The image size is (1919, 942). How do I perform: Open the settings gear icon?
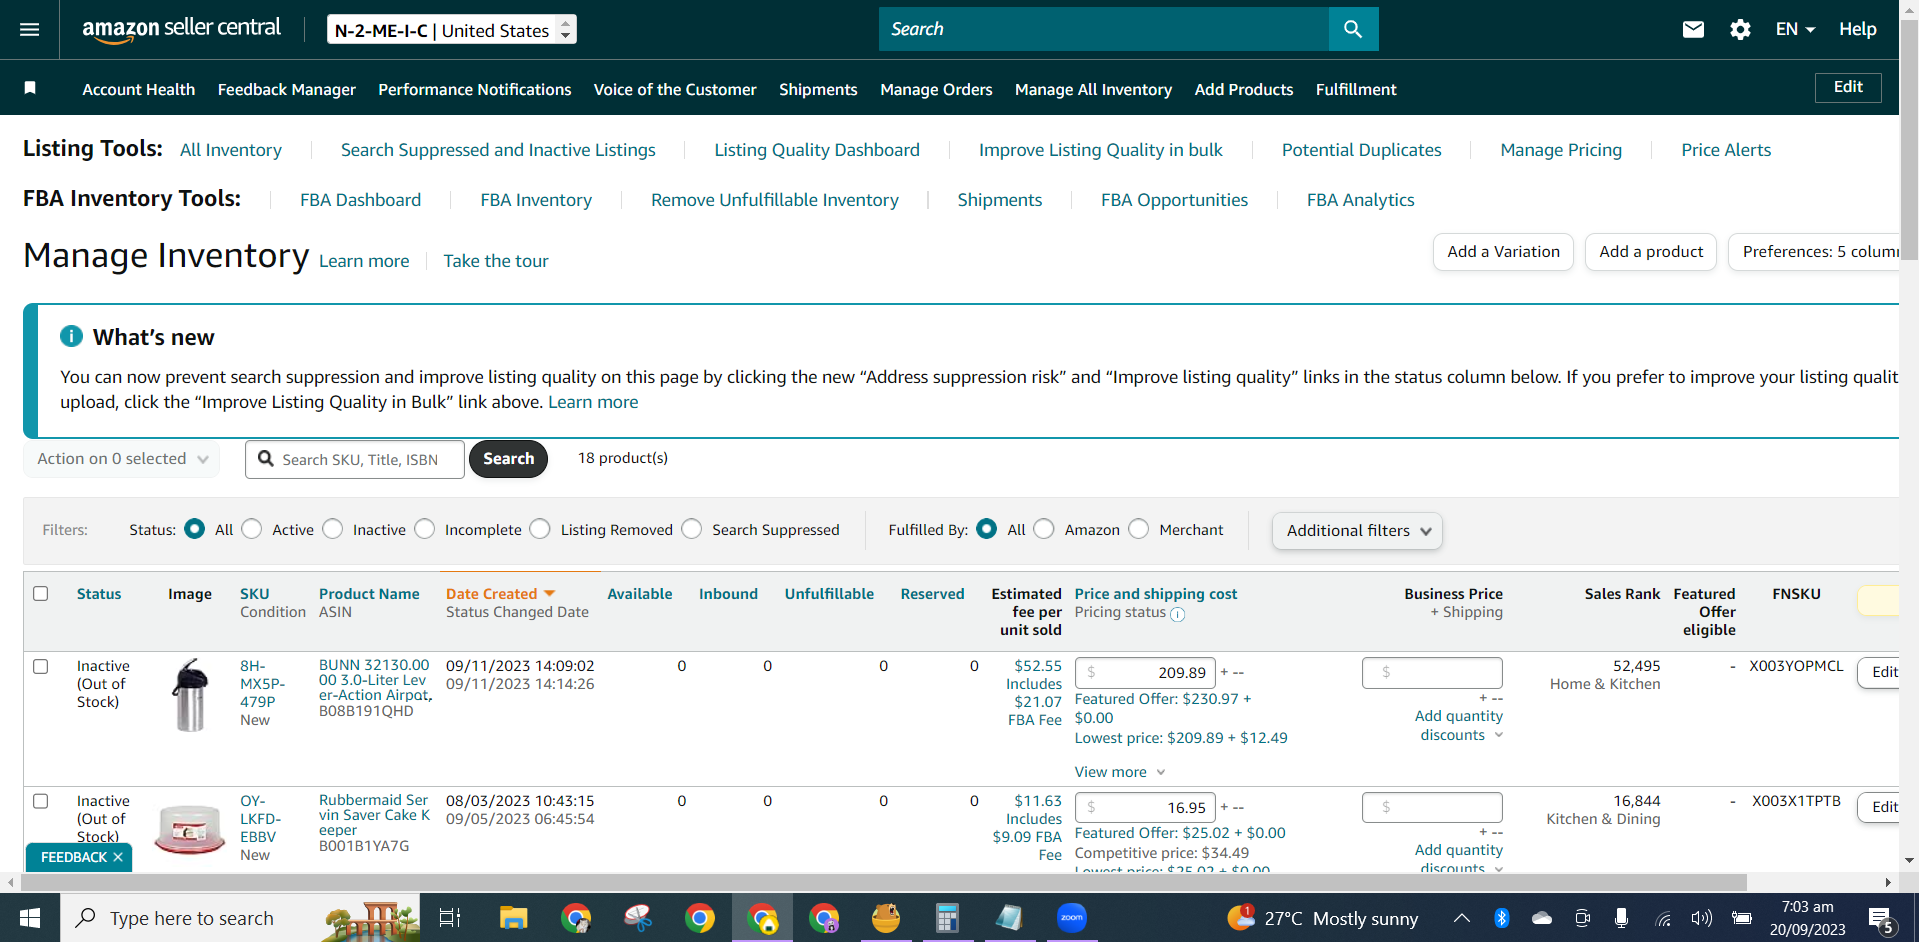[x=1740, y=29]
